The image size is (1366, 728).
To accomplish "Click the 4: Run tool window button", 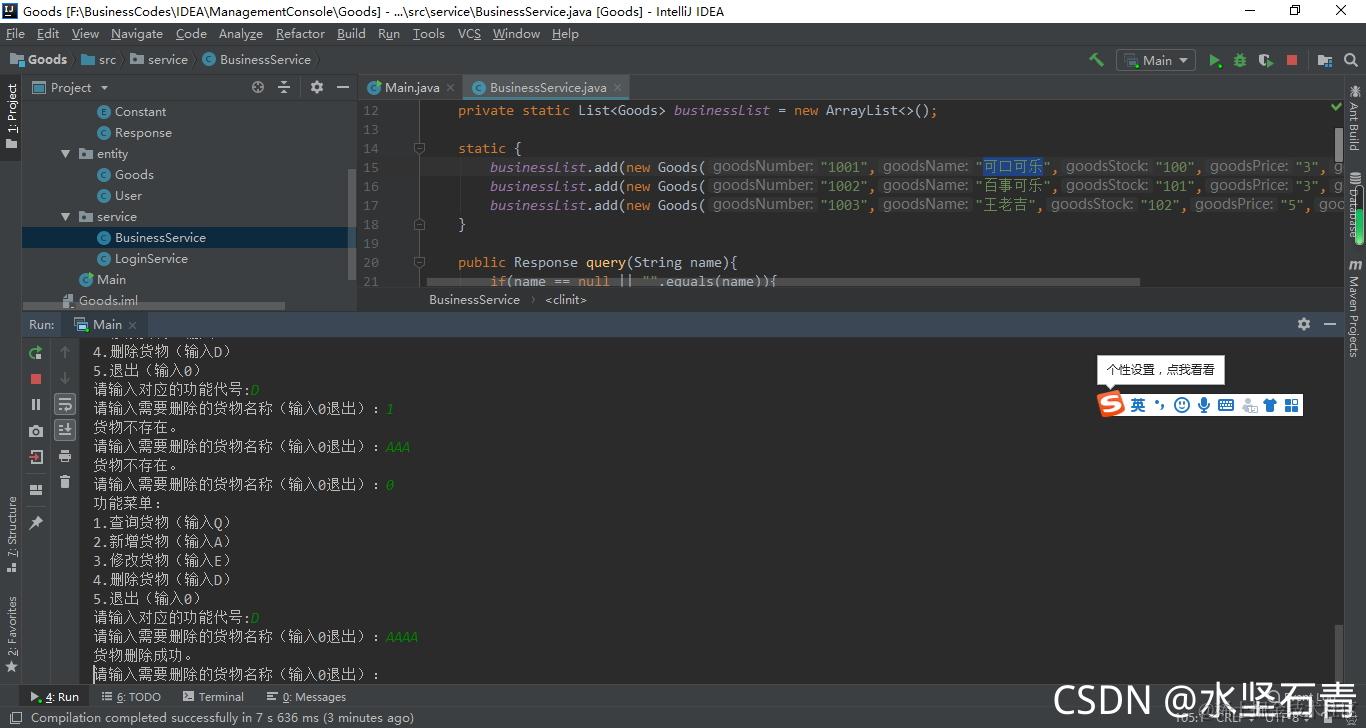I will [x=55, y=697].
